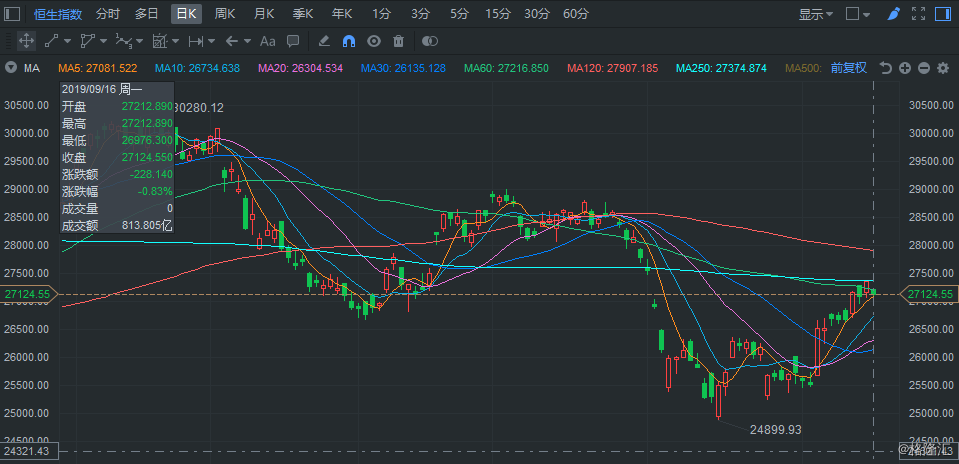The image size is (959, 464).
Task: Toggle drawings visibility eye icon
Action: tap(374, 41)
